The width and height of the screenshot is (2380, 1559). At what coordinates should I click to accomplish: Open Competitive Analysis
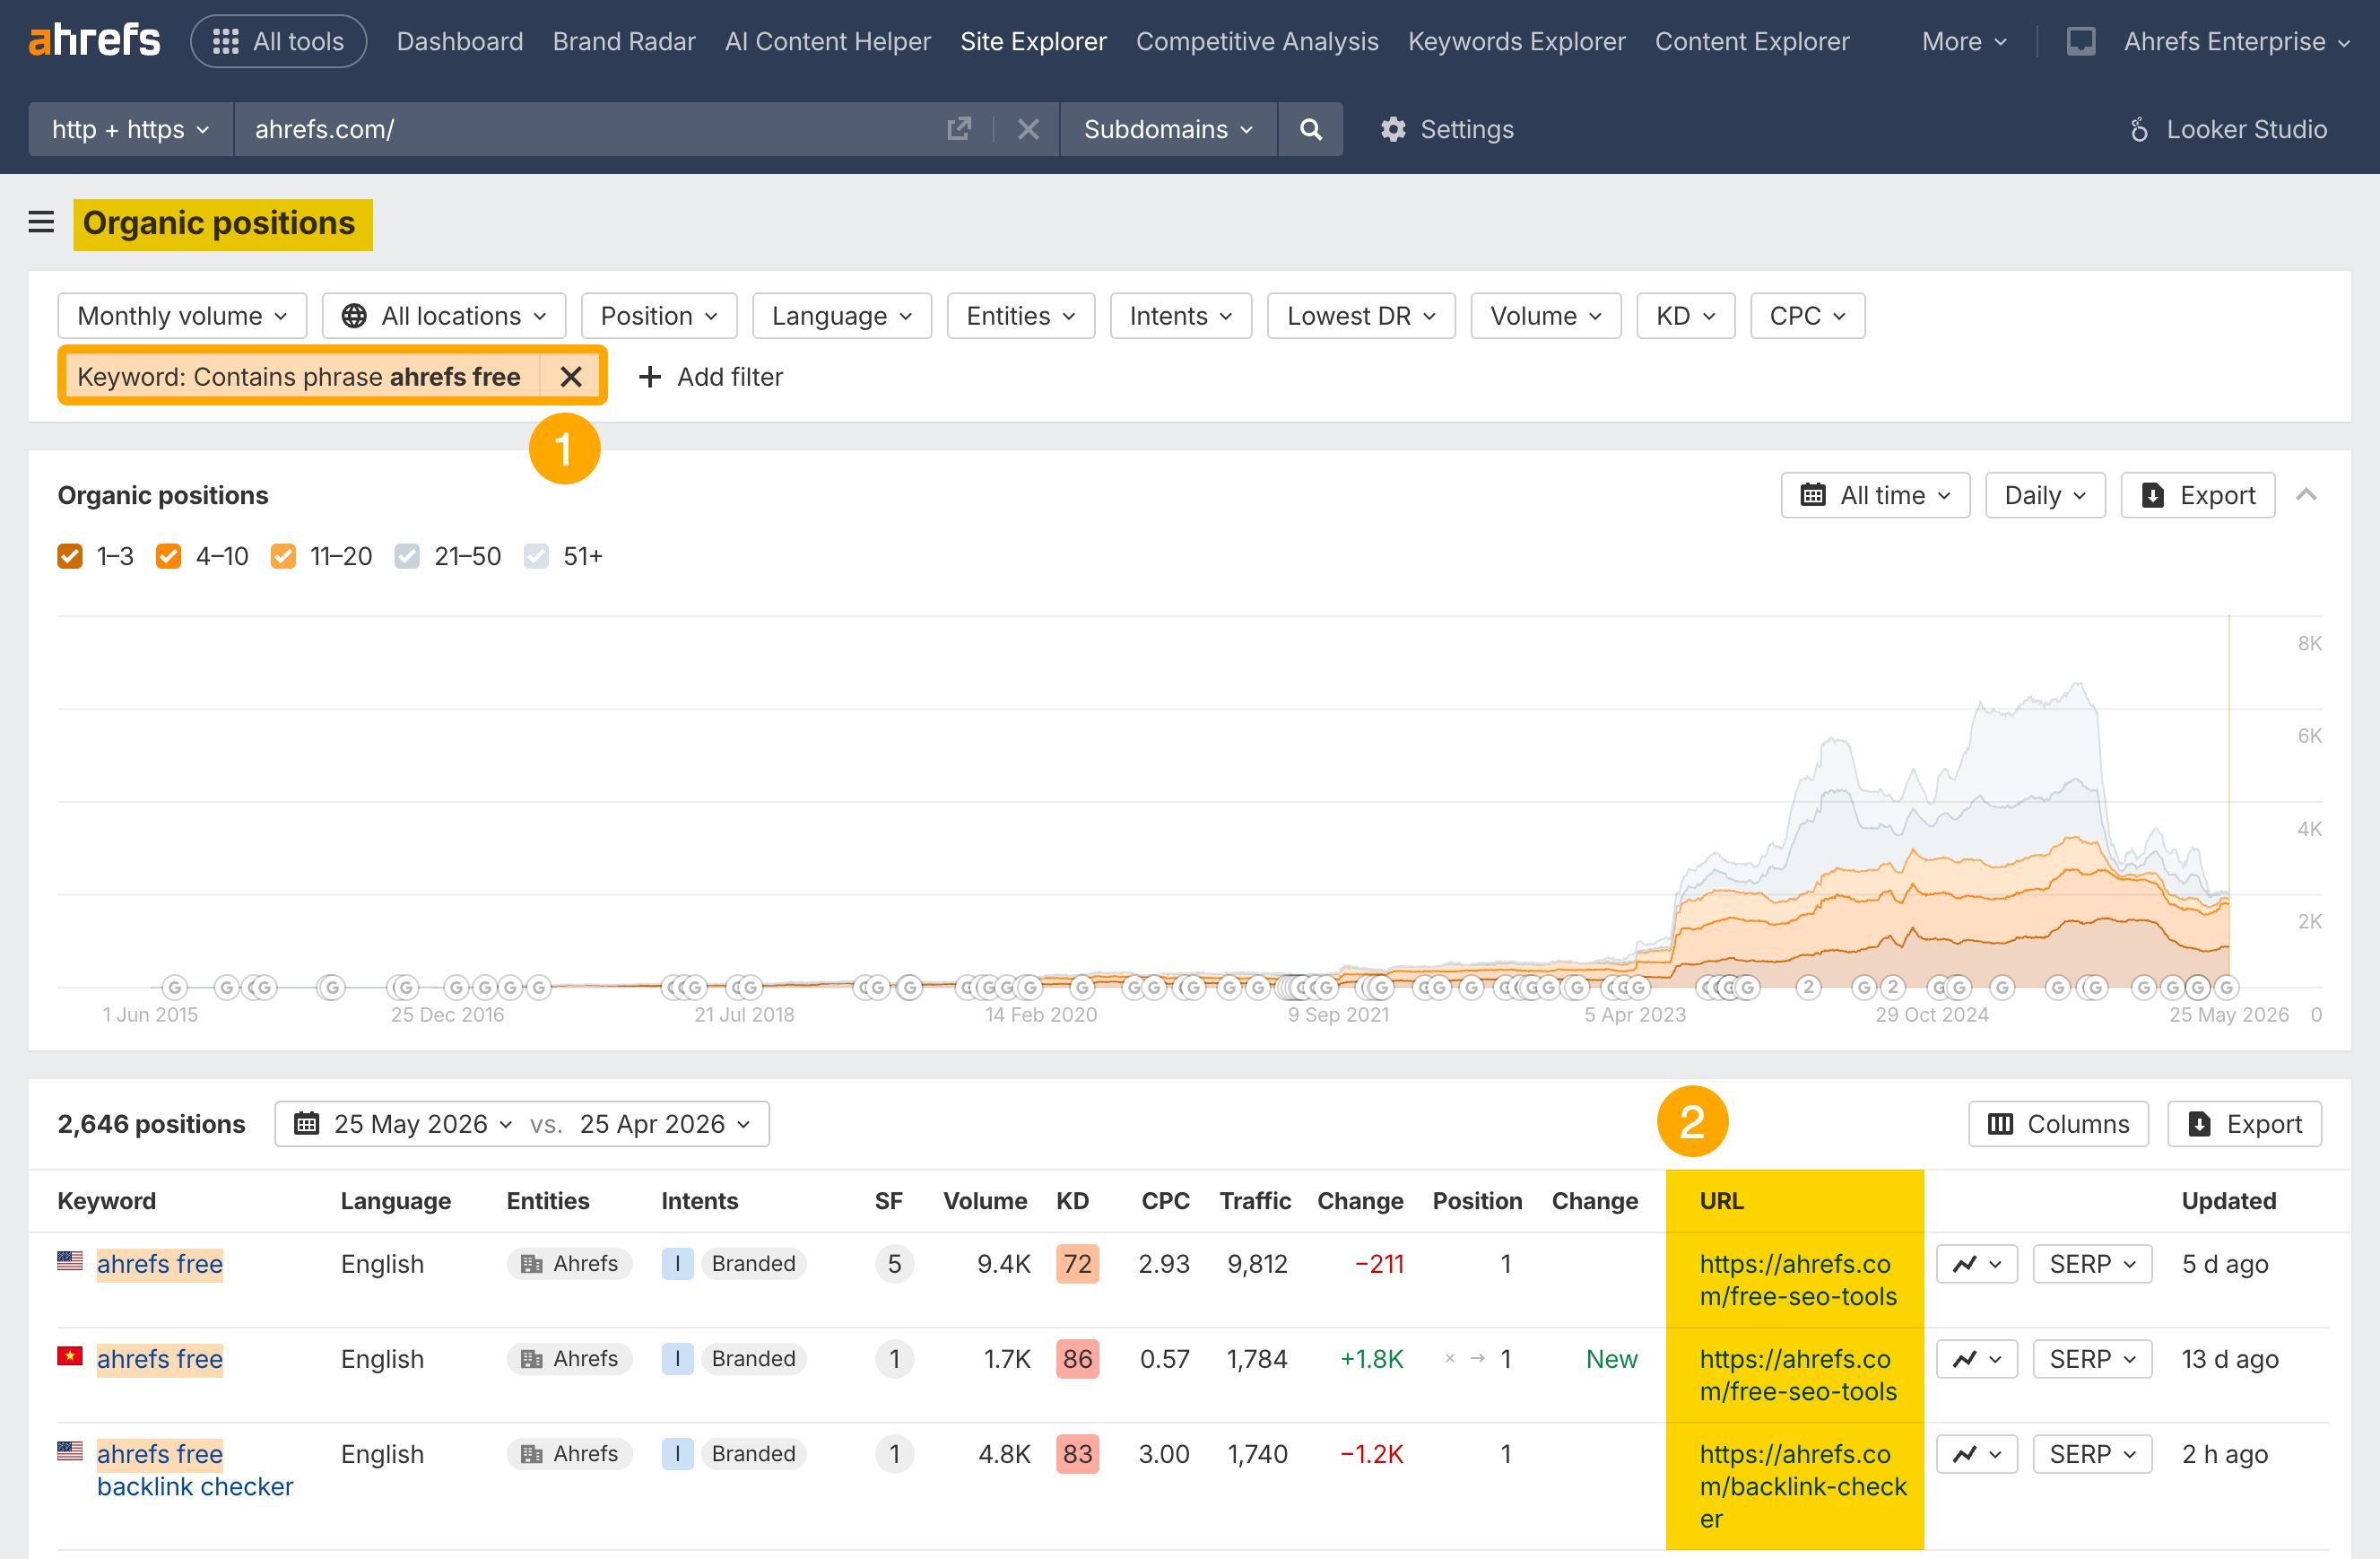point(1257,41)
